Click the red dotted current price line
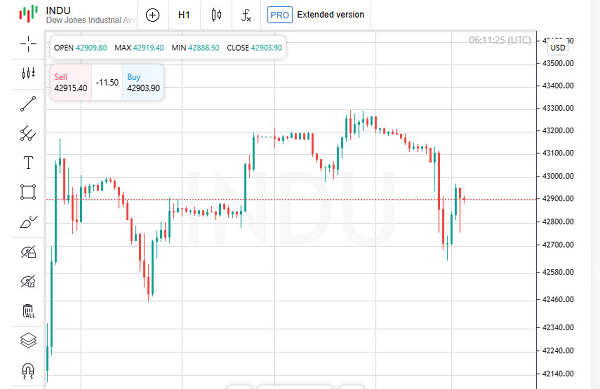The width and height of the screenshot is (600, 389). (x=291, y=199)
